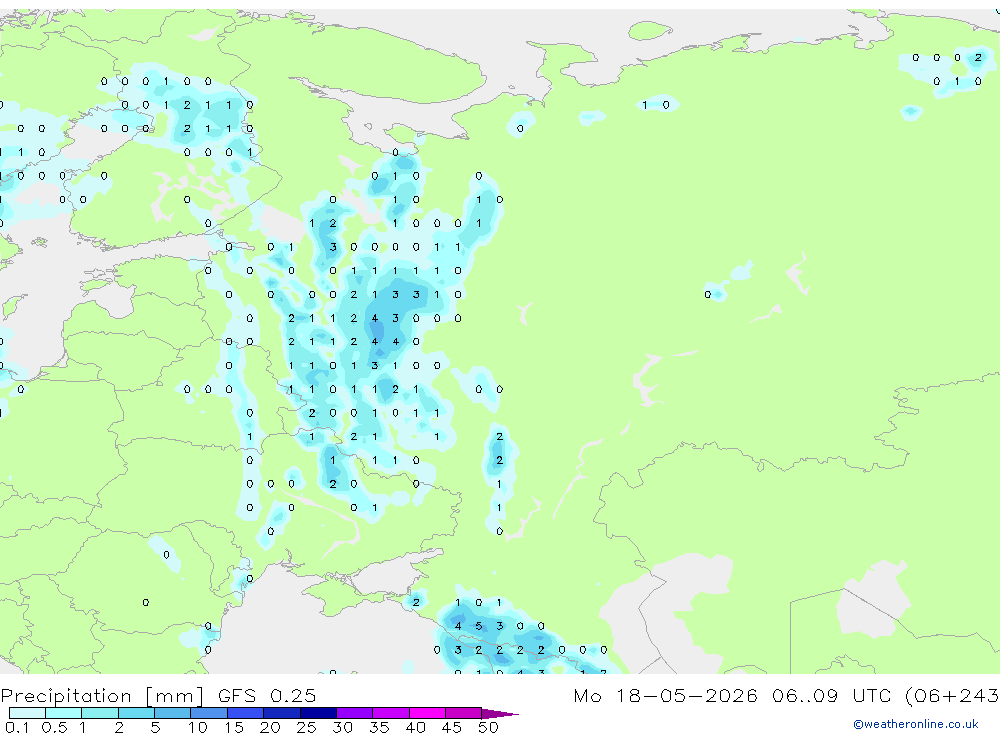Viewport: 1000px width, 733px height.
Task: Click the legend label '50'
Action: click(x=488, y=727)
